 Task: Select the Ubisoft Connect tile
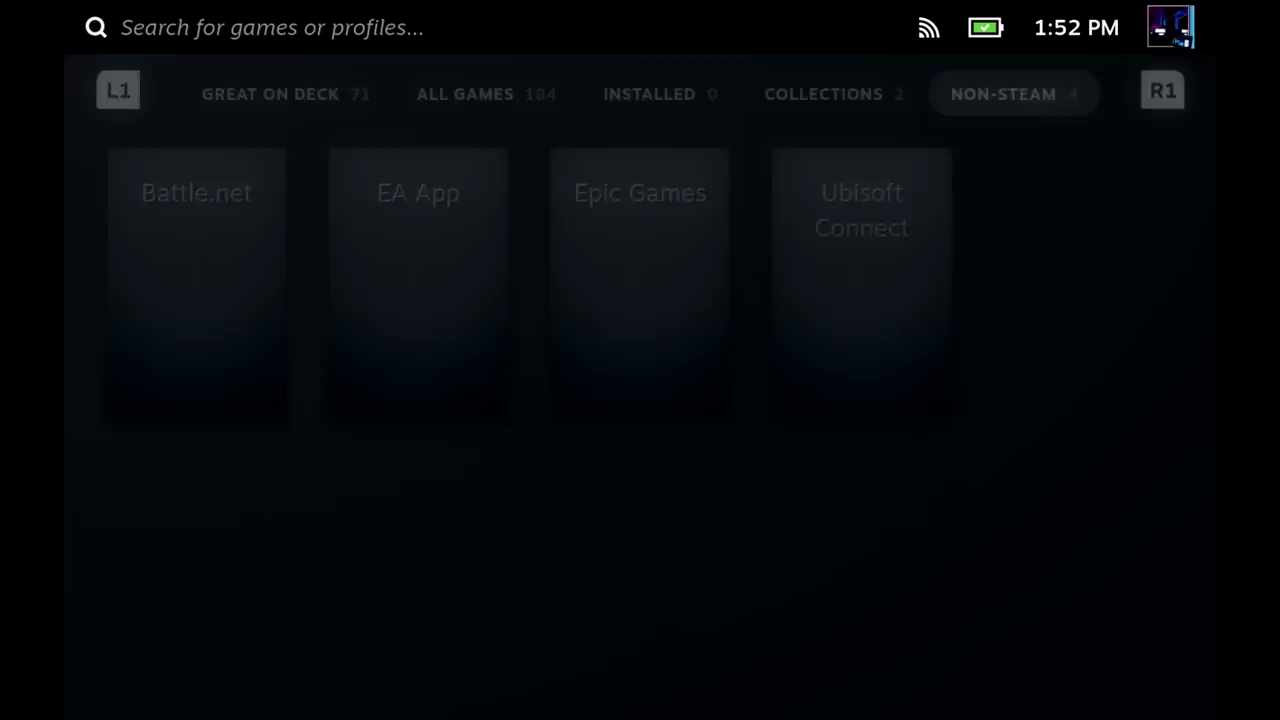click(861, 286)
